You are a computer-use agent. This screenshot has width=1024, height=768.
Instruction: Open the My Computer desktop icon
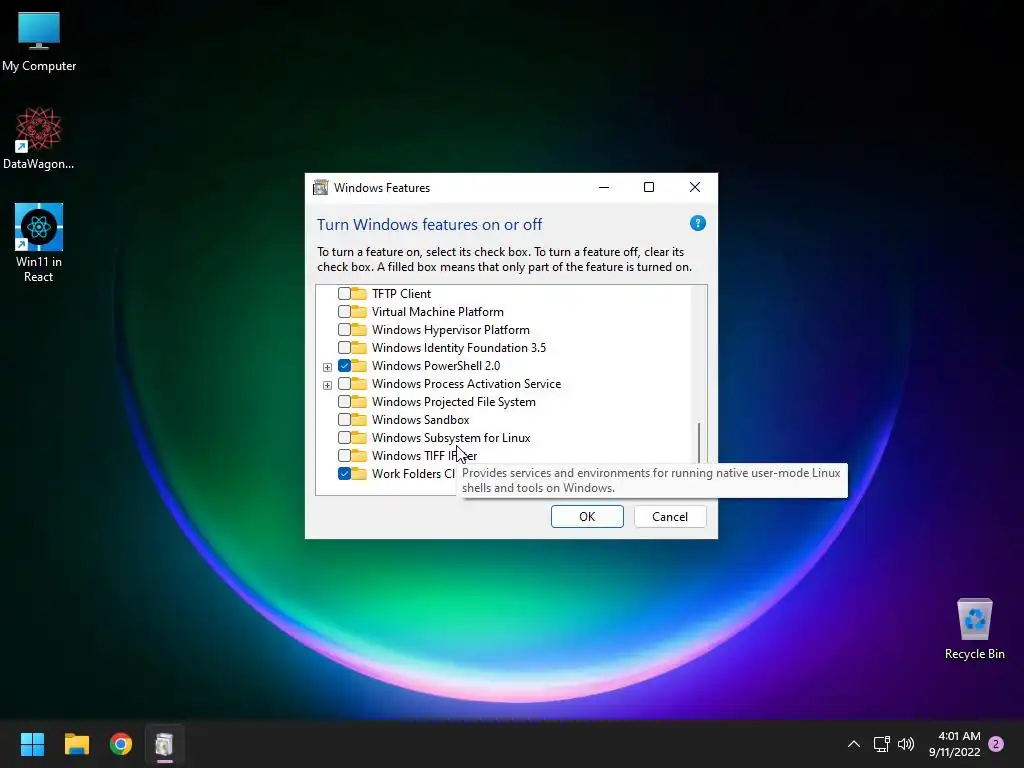click(x=39, y=42)
